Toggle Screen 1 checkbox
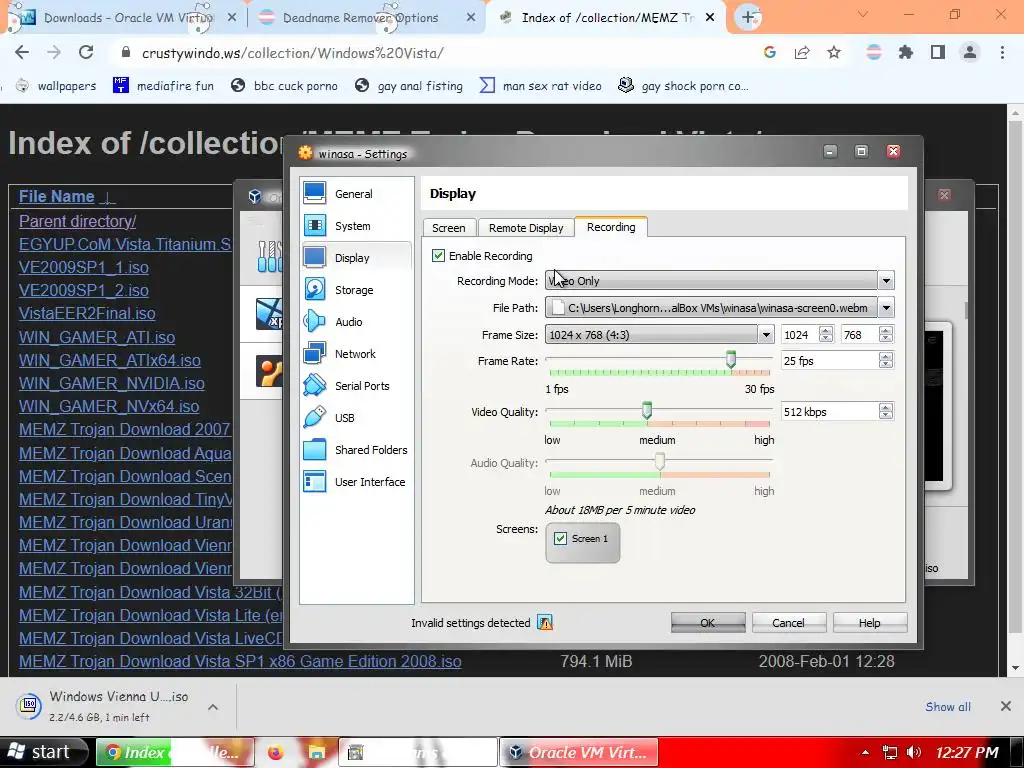Image resolution: width=1024 pixels, height=768 pixels. pyautogui.click(x=560, y=538)
